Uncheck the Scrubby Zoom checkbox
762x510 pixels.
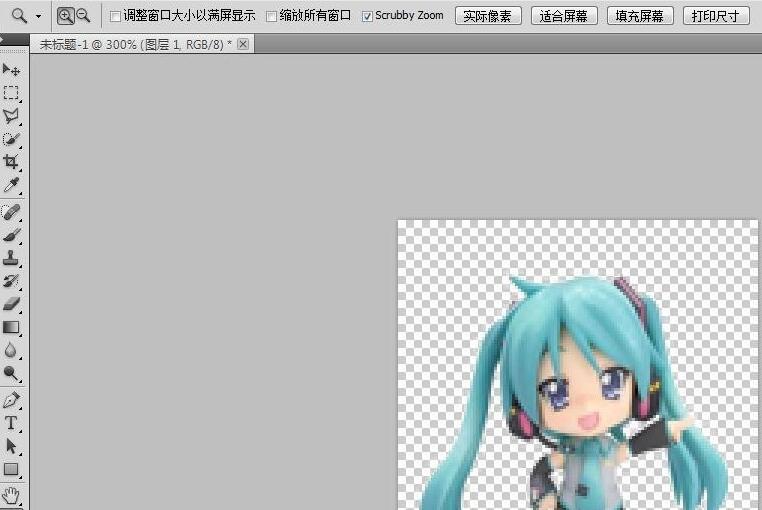[367, 17]
